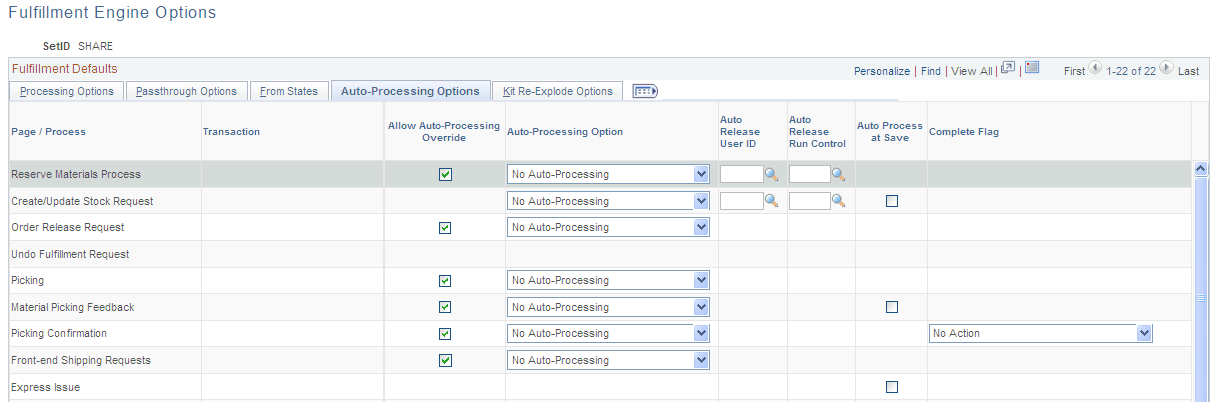Uncheck Allow Override for Picking Confirmation
Screen dimensions: 1217x402
pyautogui.click(x=445, y=334)
